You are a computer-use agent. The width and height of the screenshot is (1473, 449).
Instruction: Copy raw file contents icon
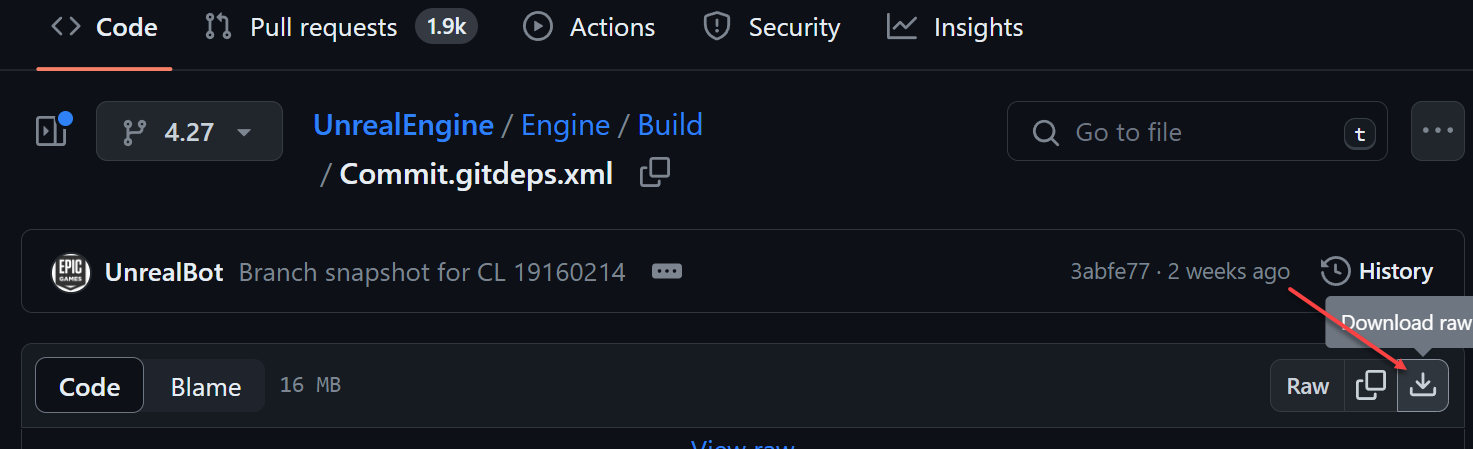(x=1370, y=386)
